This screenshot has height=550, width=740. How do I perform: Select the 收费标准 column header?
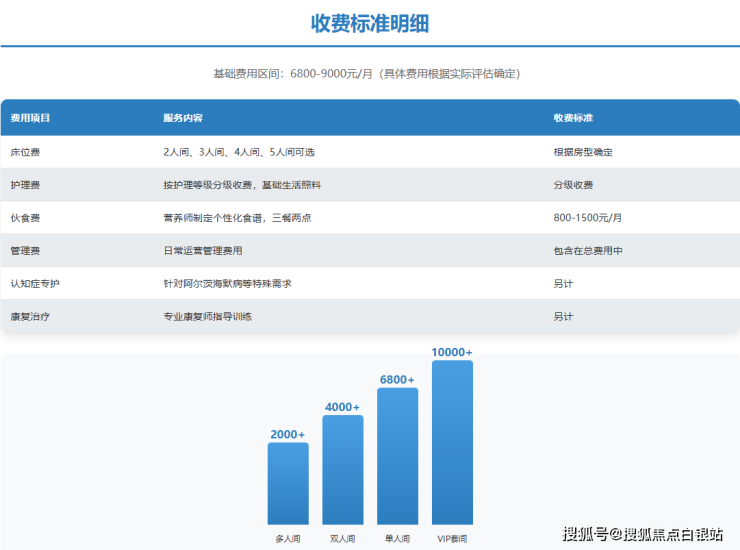(573, 118)
